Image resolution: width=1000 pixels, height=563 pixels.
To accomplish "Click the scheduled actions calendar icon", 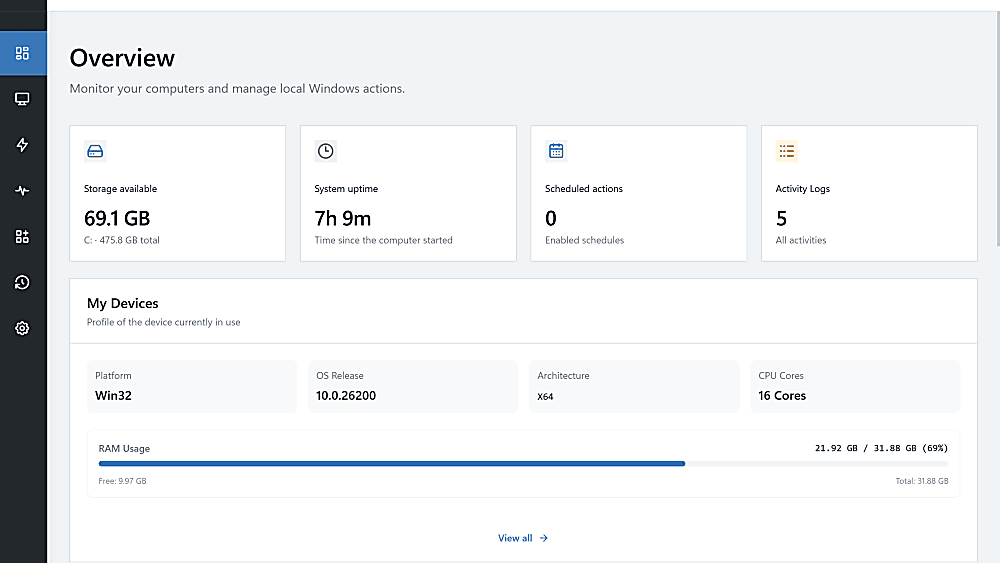I will [x=556, y=151].
